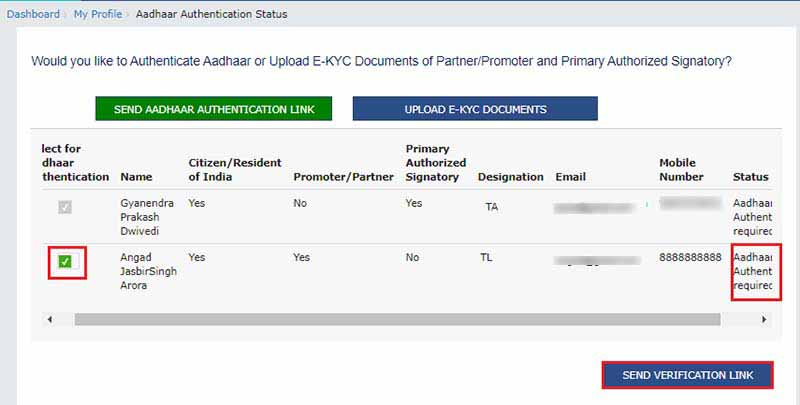The width and height of the screenshot is (800, 405).
Task: Click the Status column header
Action: click(750, 177)
